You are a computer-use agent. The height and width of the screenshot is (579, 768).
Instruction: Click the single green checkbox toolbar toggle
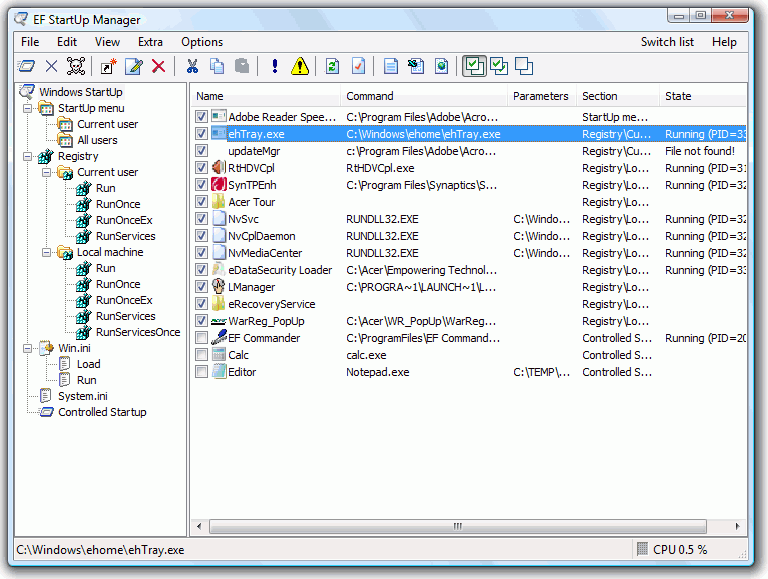(474, 66)
